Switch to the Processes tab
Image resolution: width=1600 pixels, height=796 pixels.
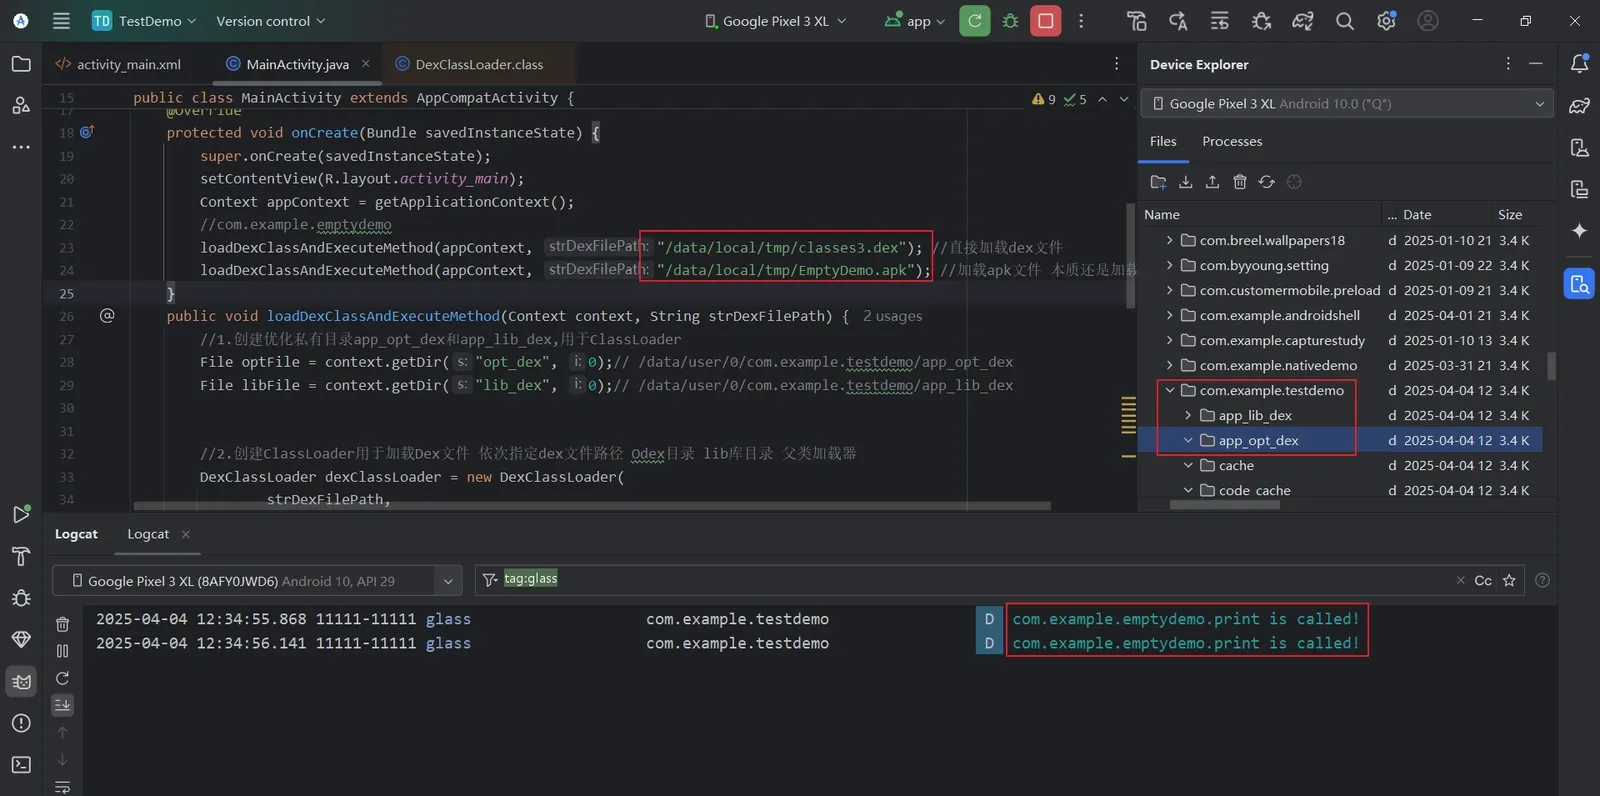pyautogui.click(x=1232, y=141)
